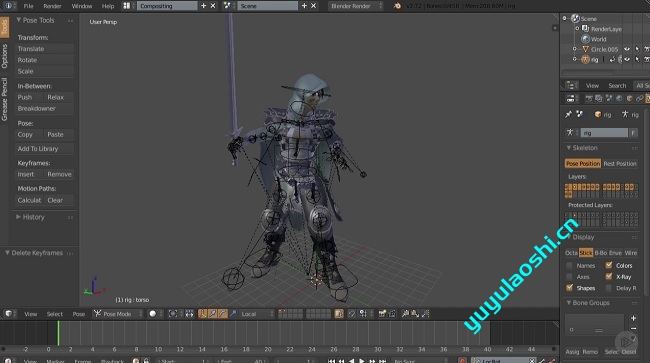Open the Render Layers properties tab icon
The height and width of the screenshot is (363, 650).
(599, 98)
